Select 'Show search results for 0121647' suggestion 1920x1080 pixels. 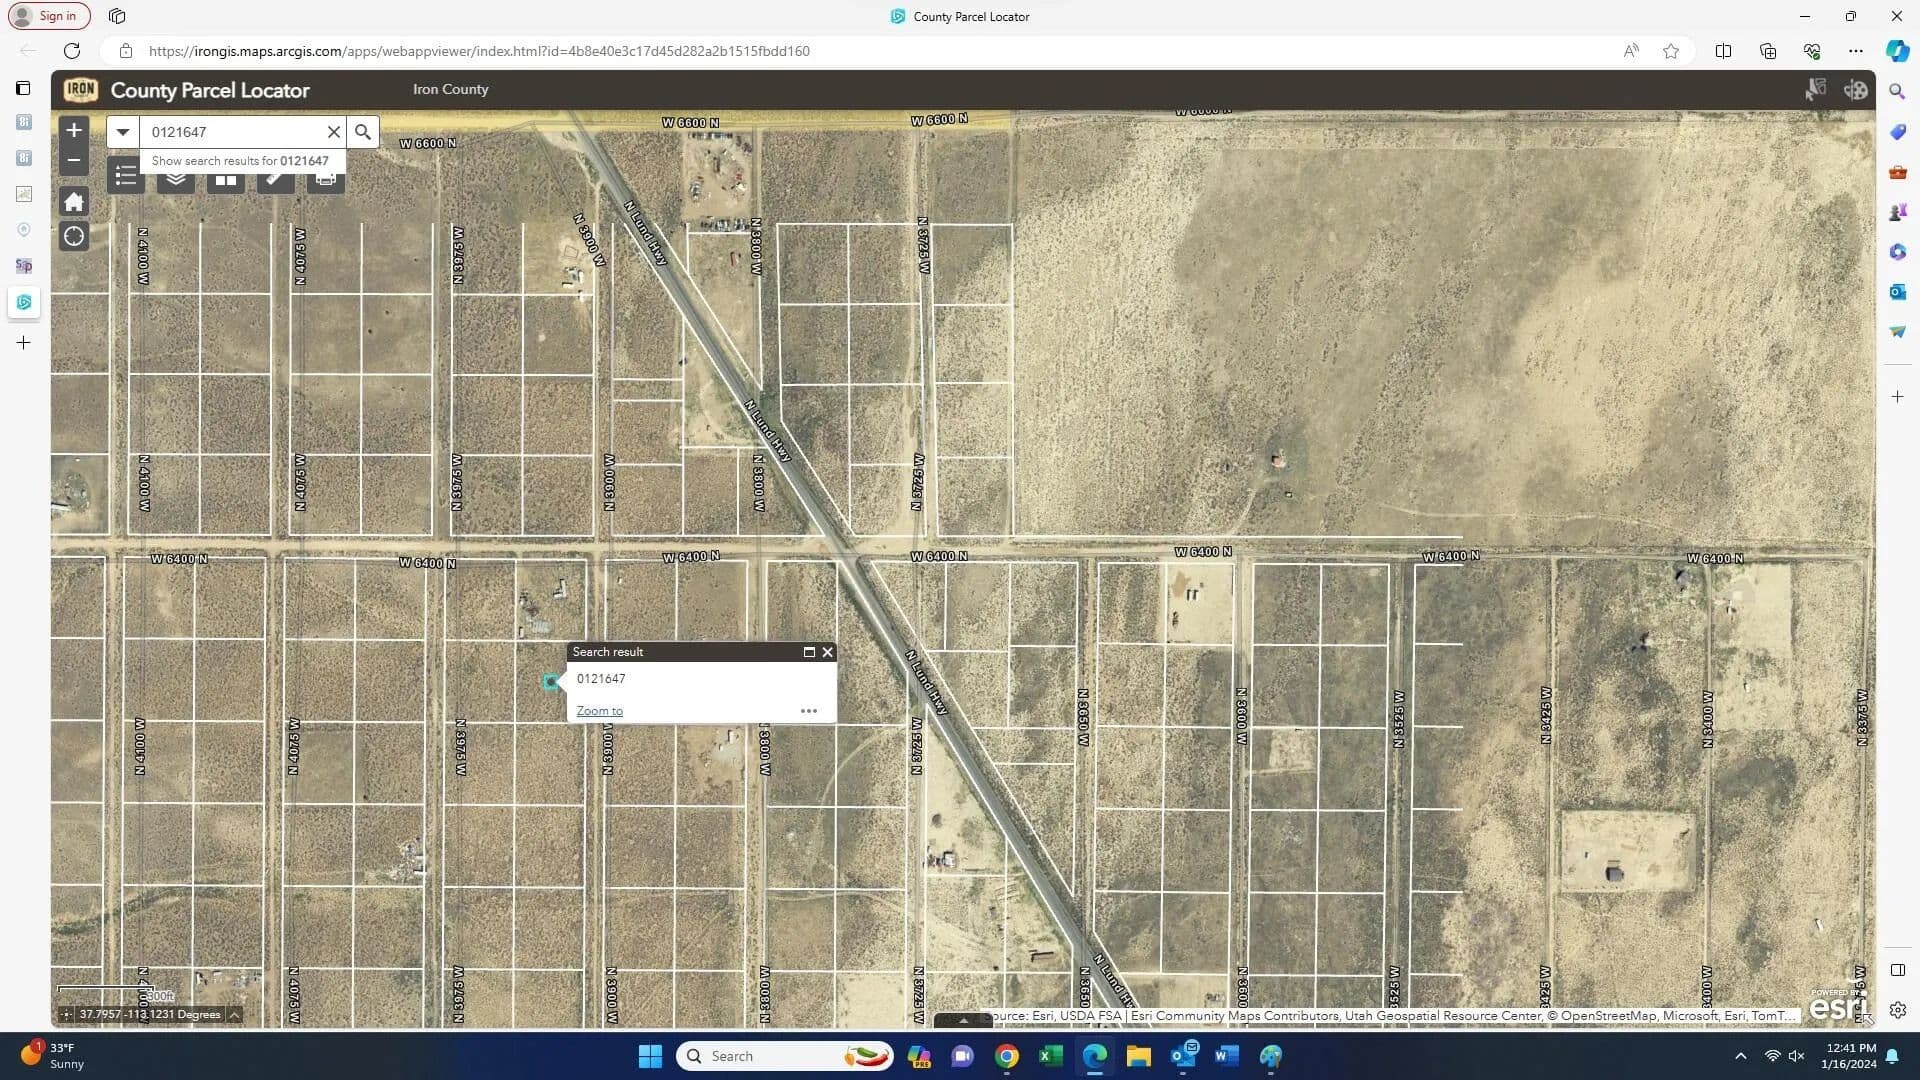click(x=240, y=161)
